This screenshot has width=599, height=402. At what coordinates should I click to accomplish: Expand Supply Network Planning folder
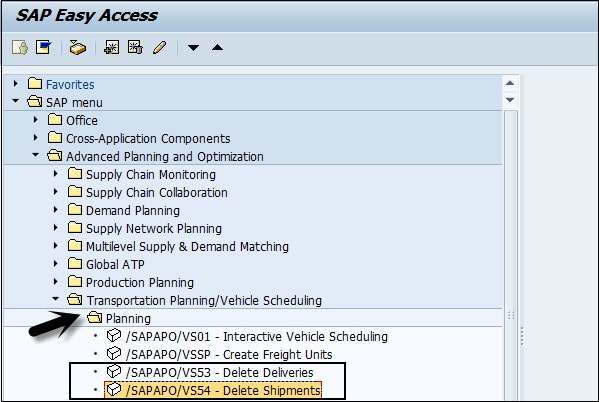pyautogui.click(x=56, y=227)
